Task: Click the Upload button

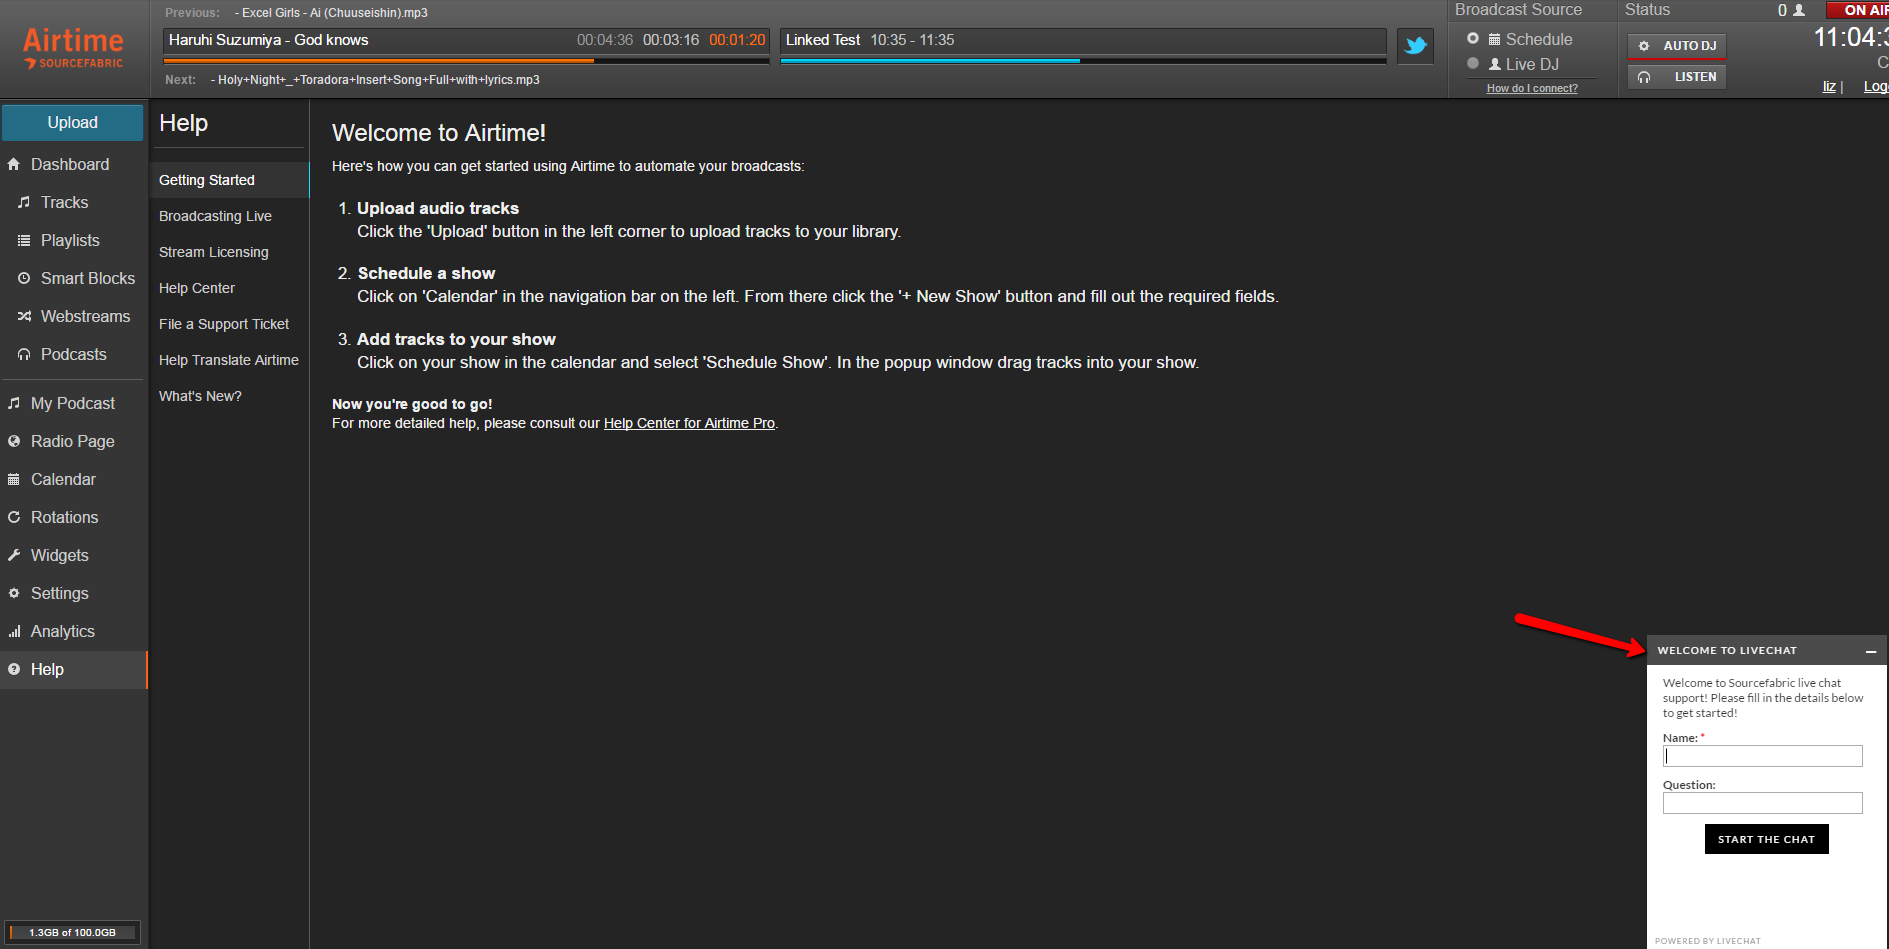Action: tap(73, 122)
